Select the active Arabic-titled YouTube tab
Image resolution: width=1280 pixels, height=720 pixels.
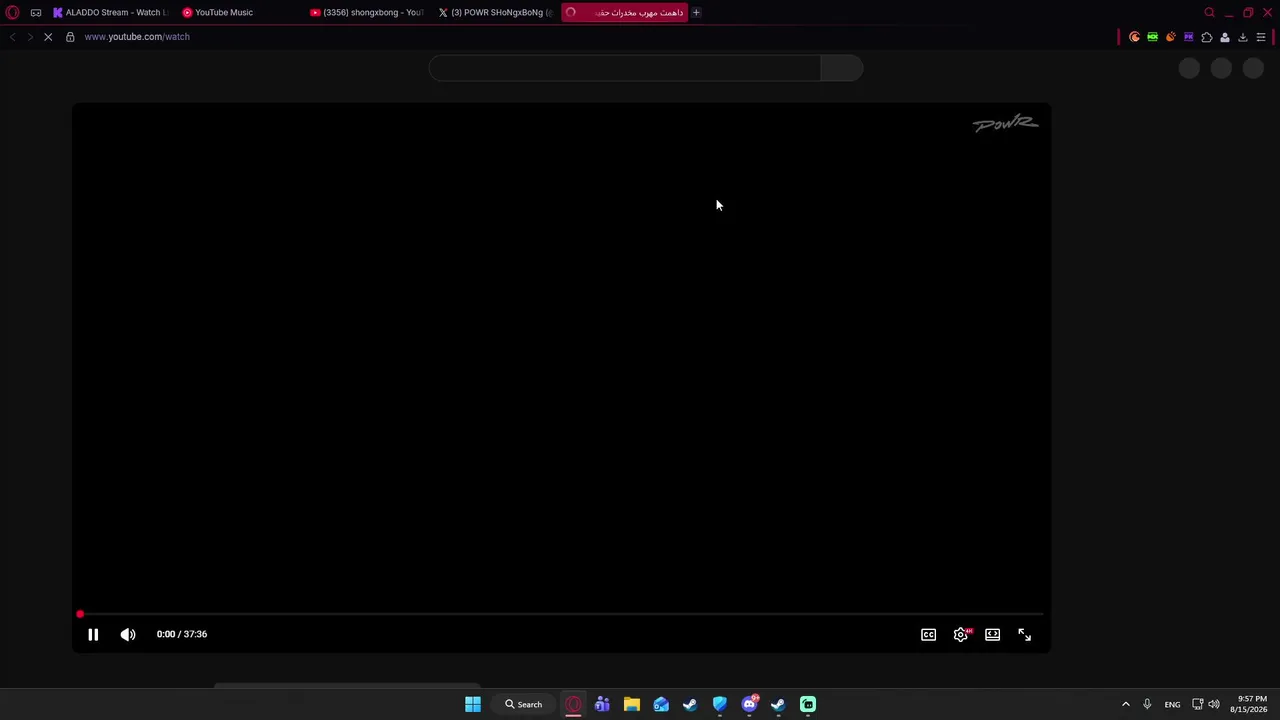[x=625, y=12]
